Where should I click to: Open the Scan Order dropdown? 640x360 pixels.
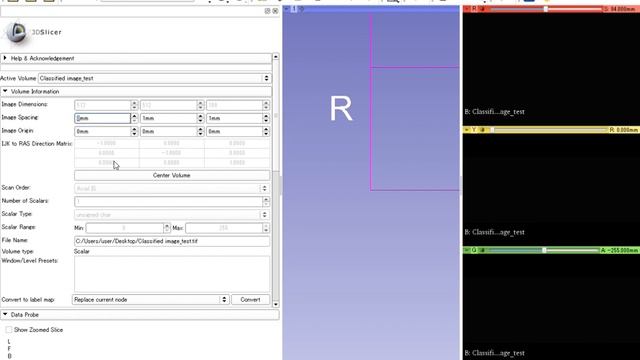click(x=172, y=189)
